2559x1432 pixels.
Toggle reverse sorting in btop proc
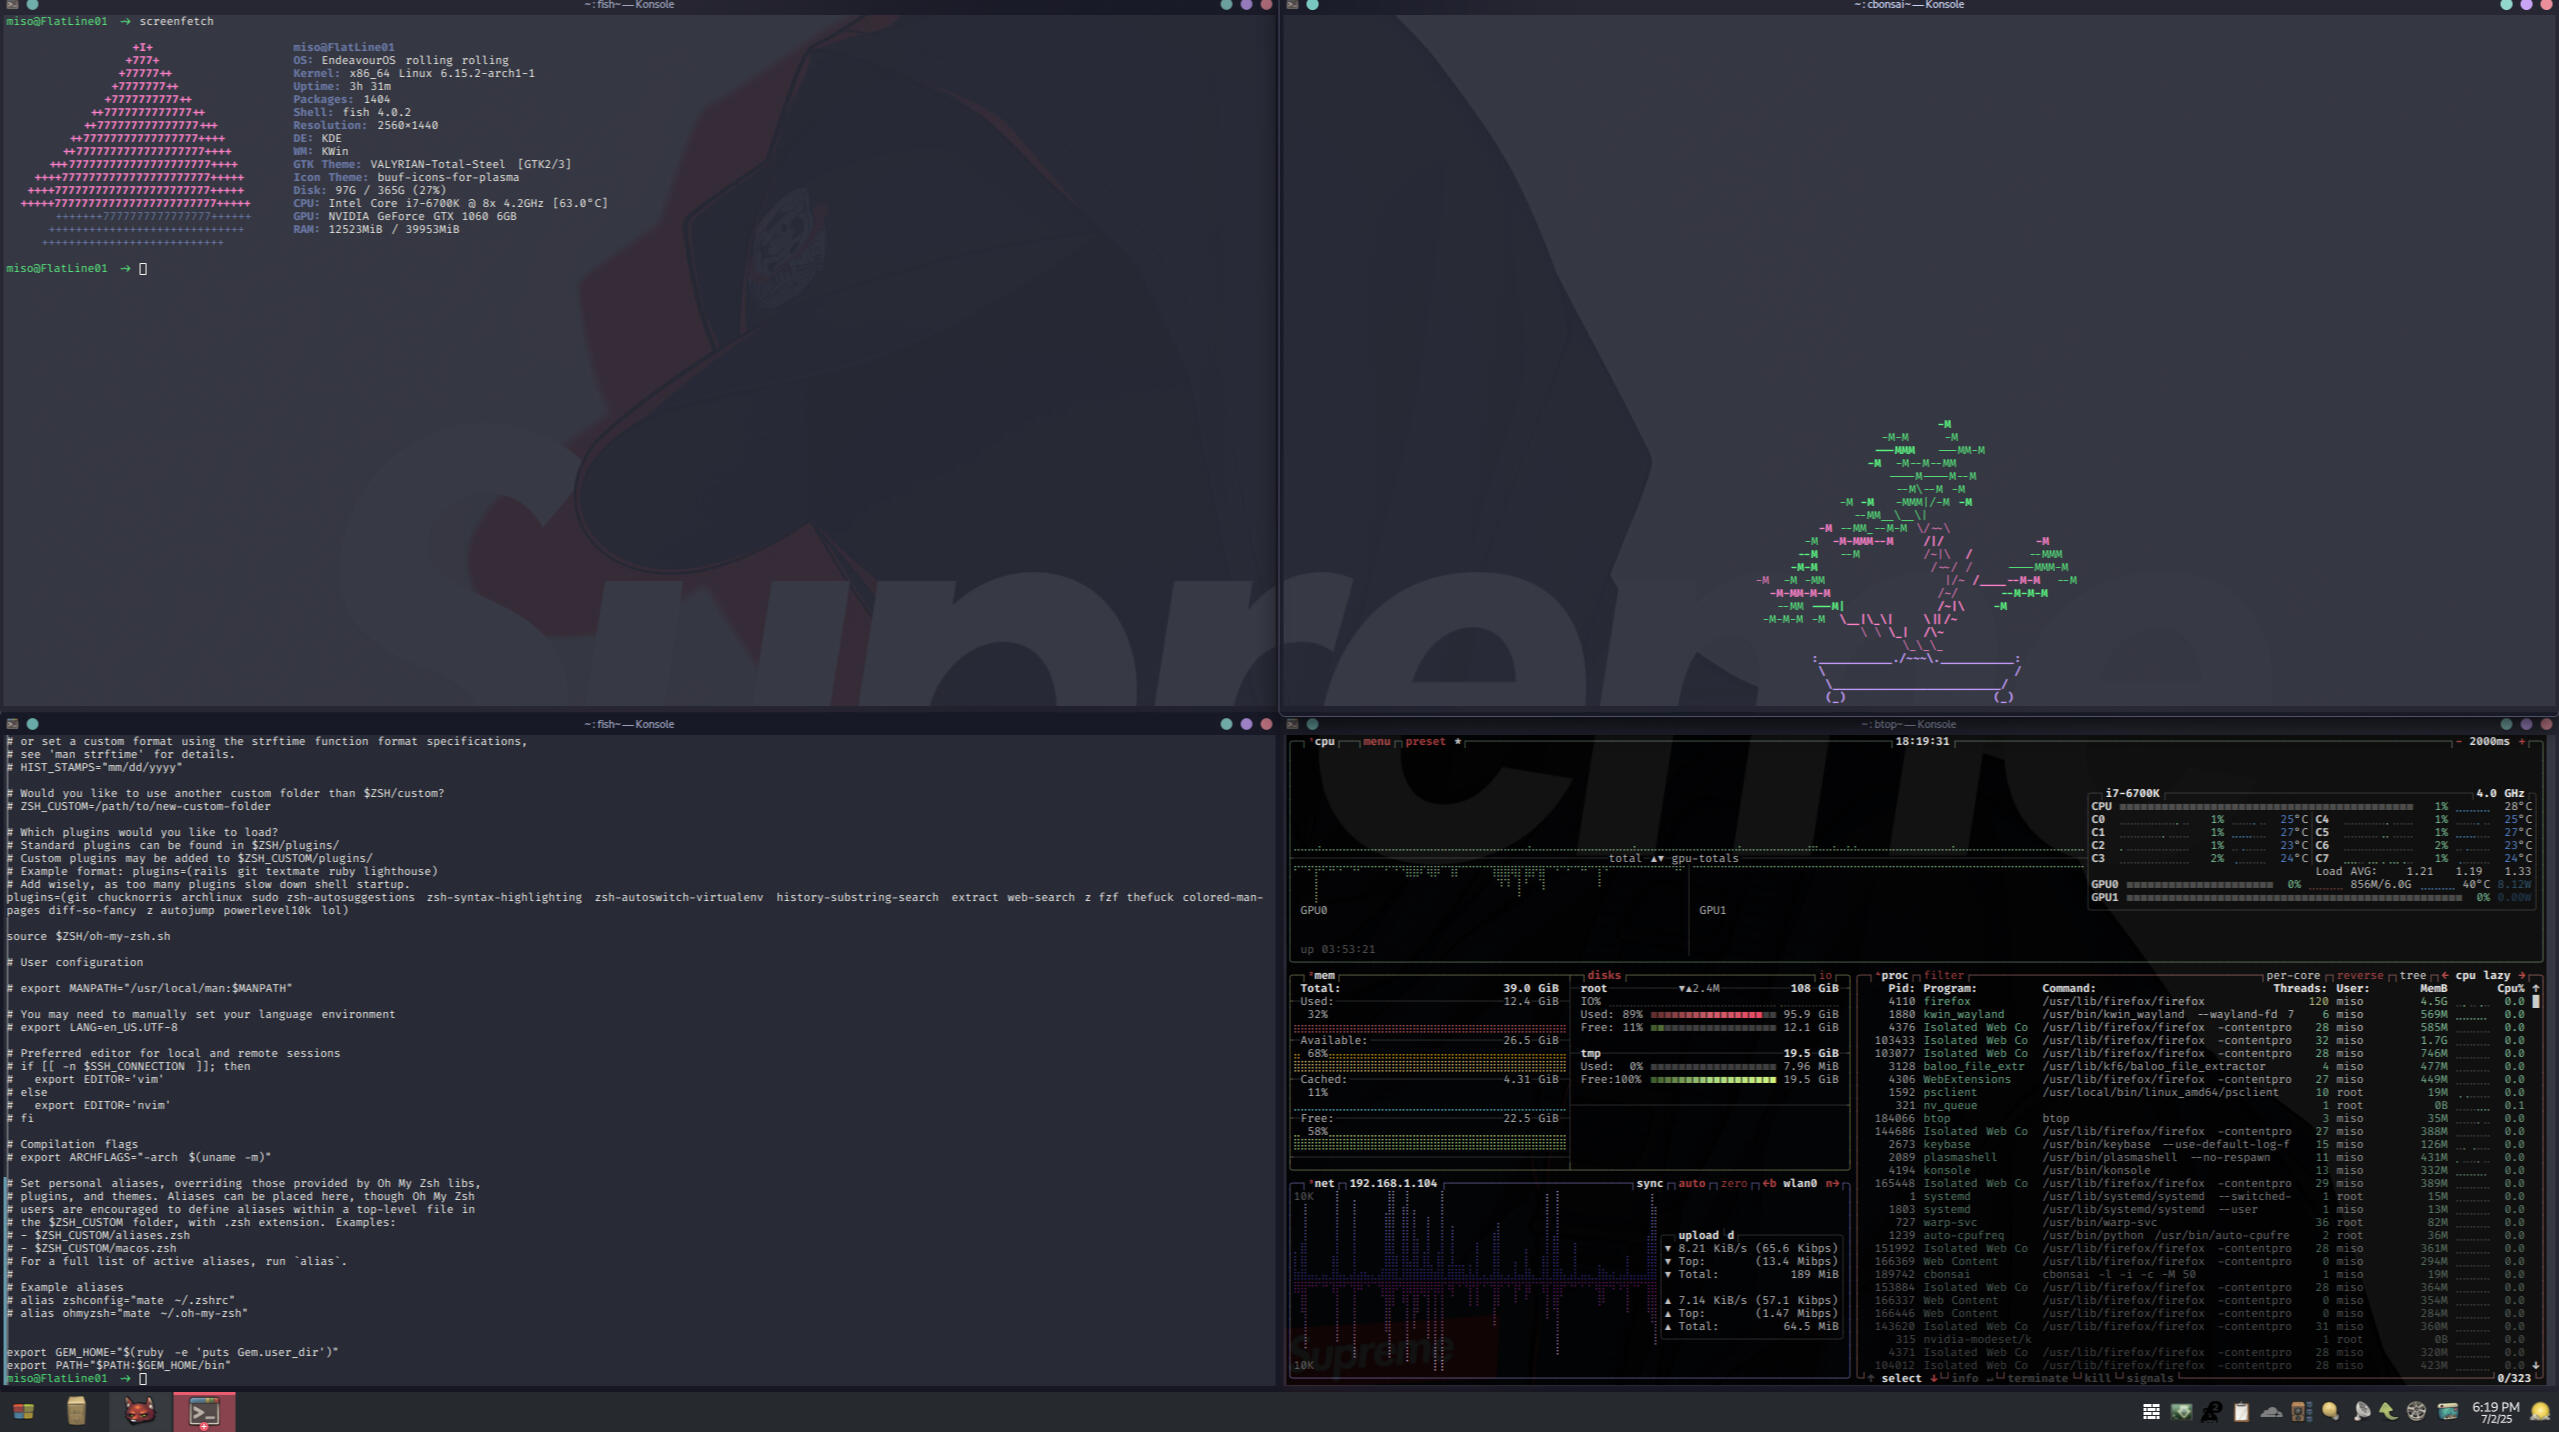click(2359, 975)
